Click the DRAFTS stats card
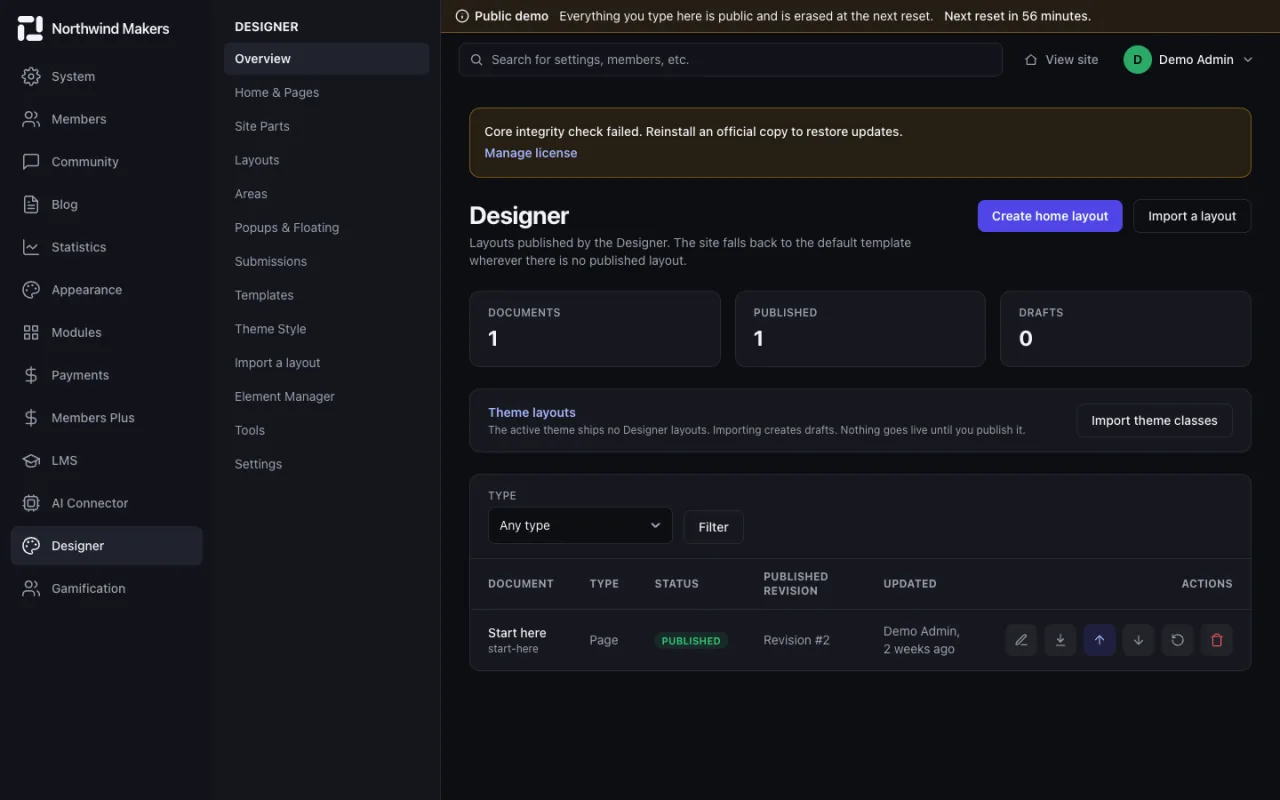Image resolution: width=1280 pixels, height=800 pixels. click(1126, 329)
